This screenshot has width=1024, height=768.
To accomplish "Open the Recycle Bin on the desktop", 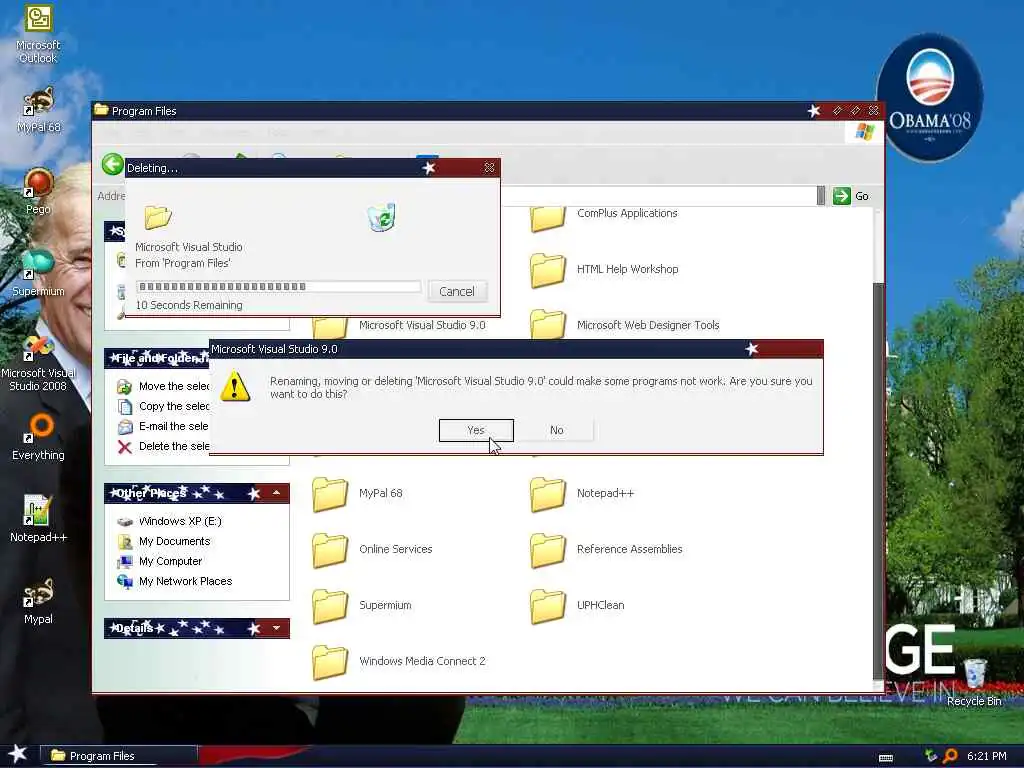I will tap(974, 682).
